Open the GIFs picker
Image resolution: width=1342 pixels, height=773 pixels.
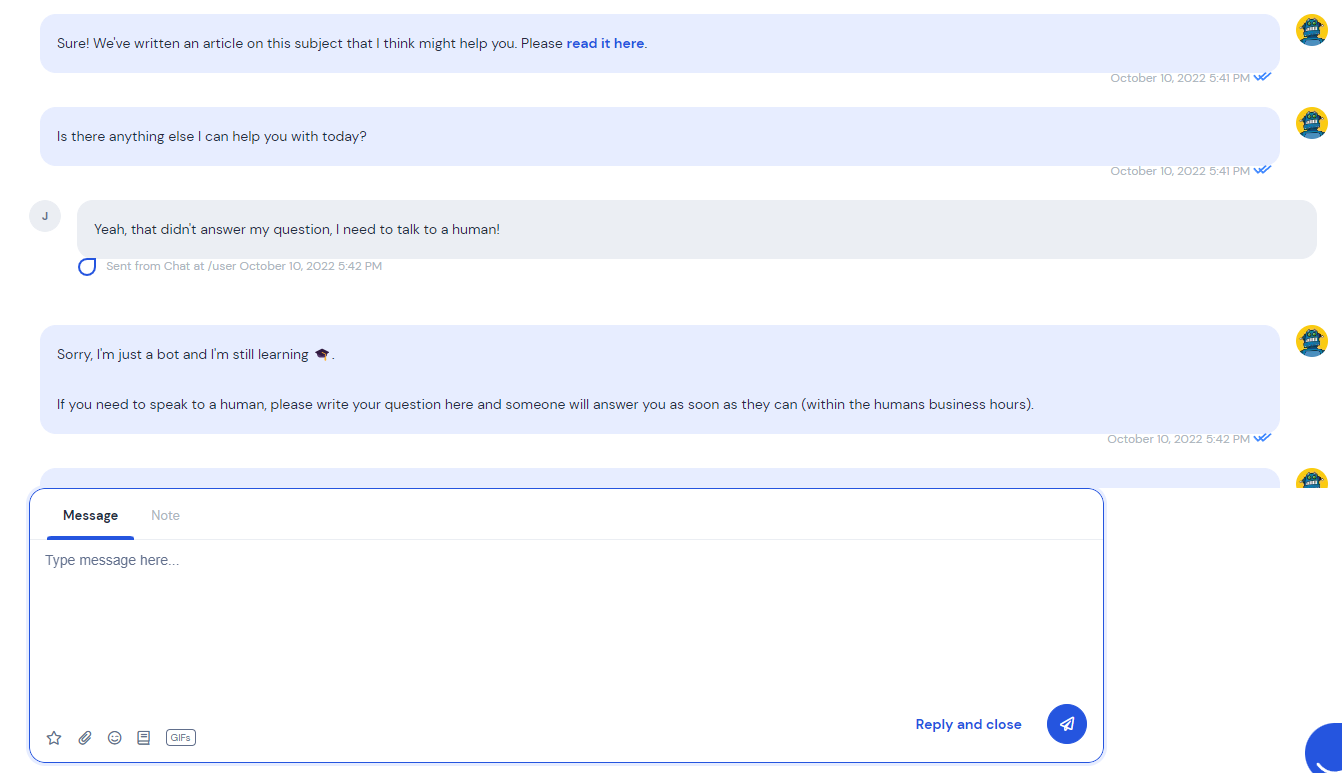[181, 738]
